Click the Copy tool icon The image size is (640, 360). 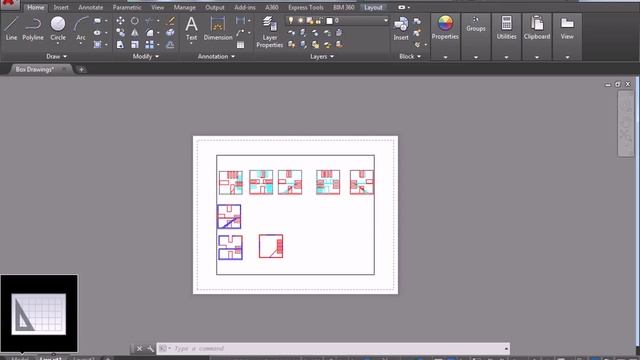(120, 33)
